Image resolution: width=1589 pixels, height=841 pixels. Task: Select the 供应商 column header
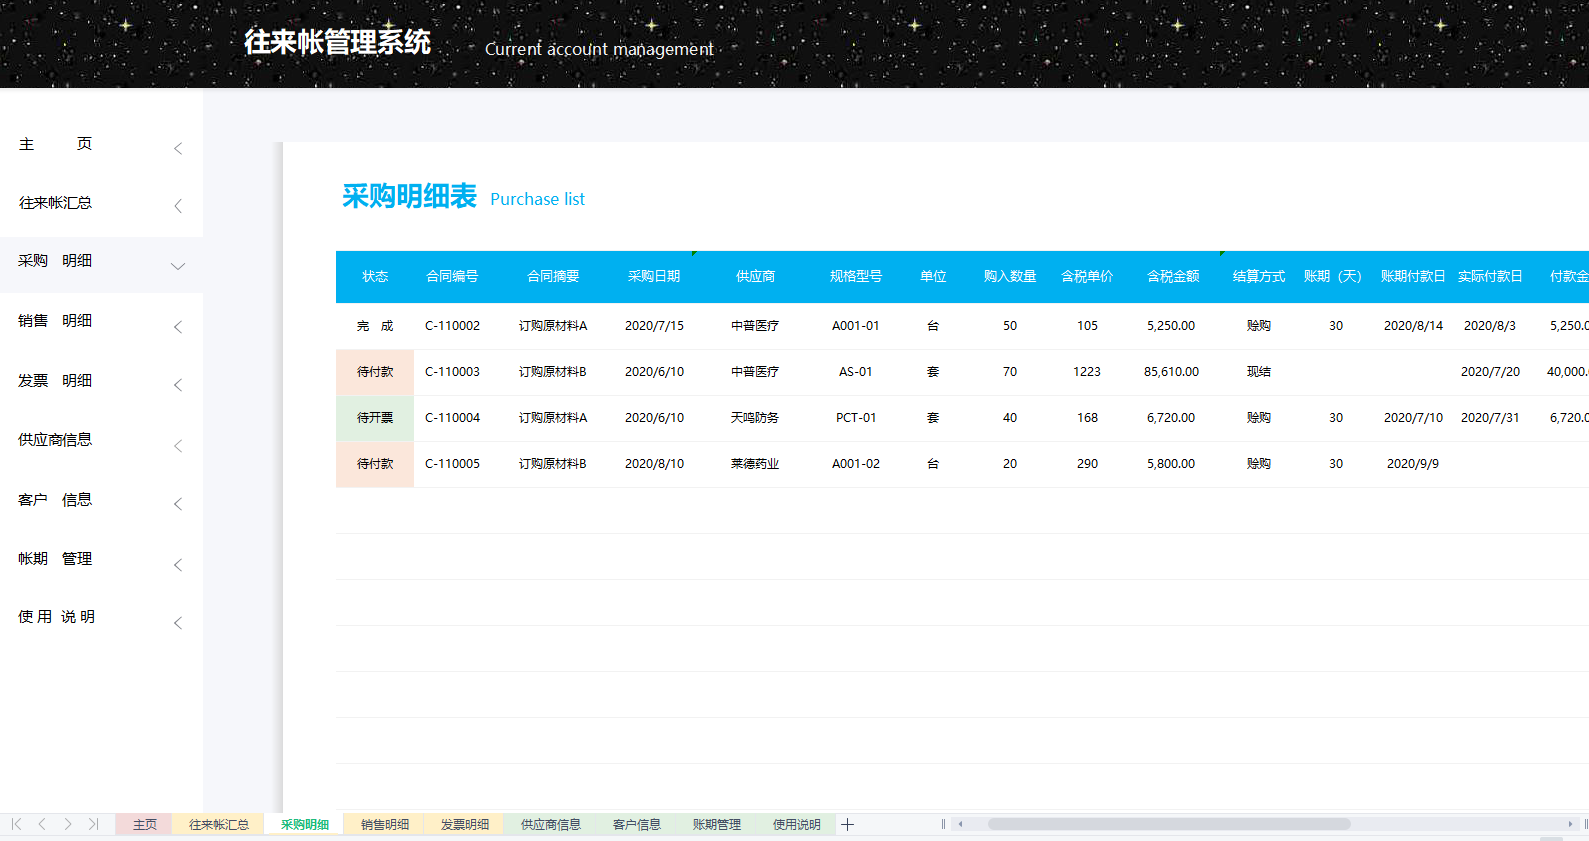tap(755, 276)
